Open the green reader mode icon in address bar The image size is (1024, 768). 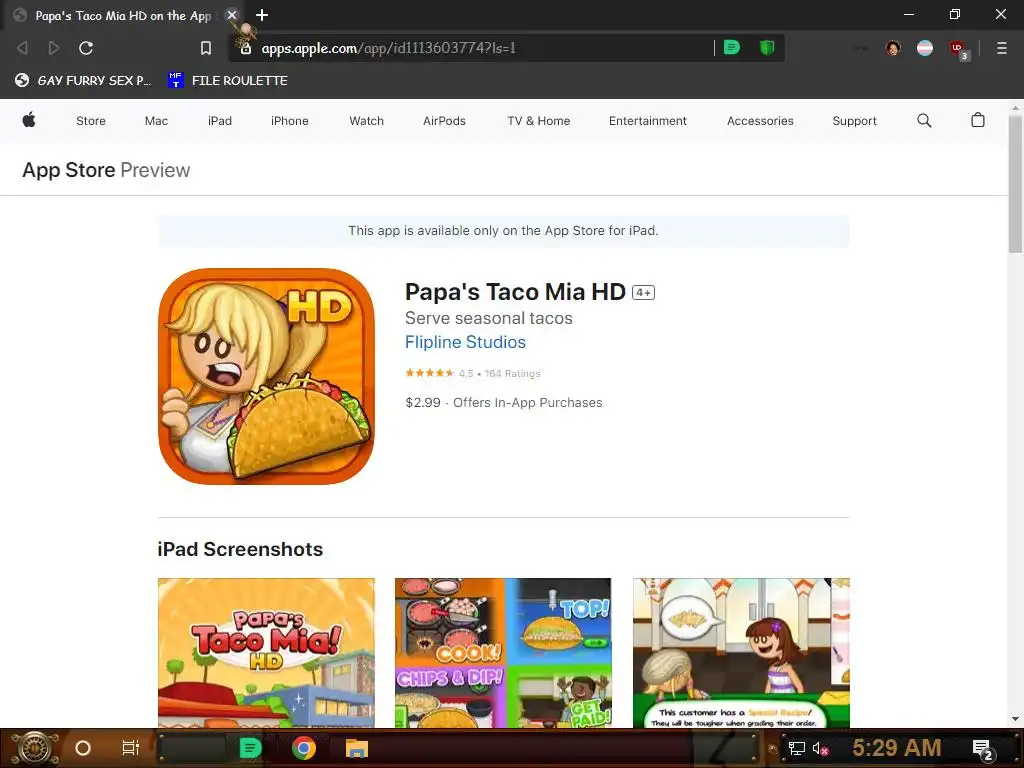tap(731, 47)
